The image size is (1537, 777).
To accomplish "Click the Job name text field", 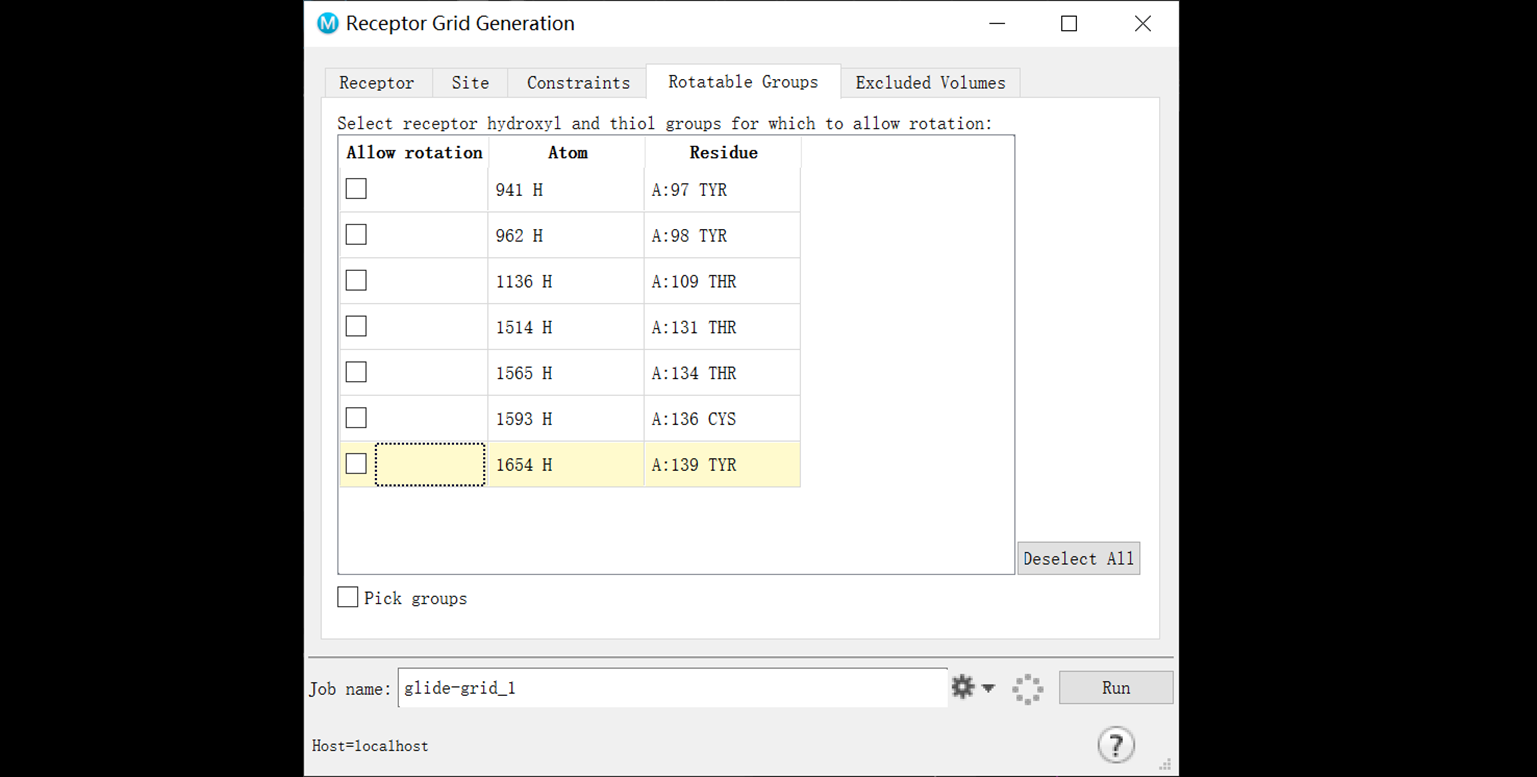I will tap(672, 688).
